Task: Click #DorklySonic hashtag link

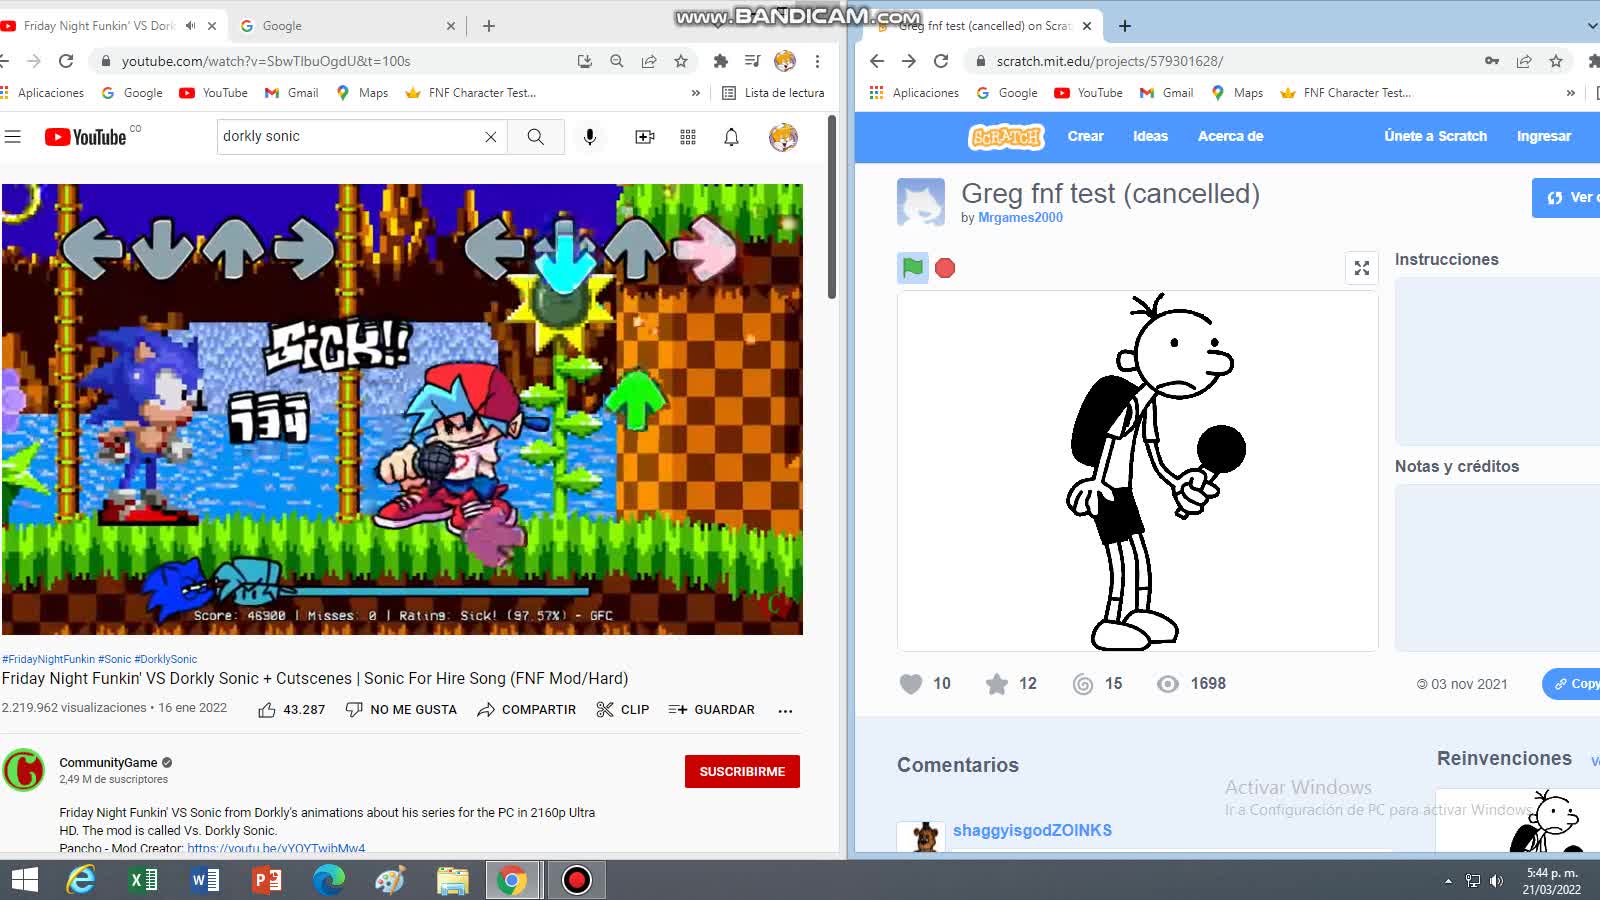Action: [165, 659]
